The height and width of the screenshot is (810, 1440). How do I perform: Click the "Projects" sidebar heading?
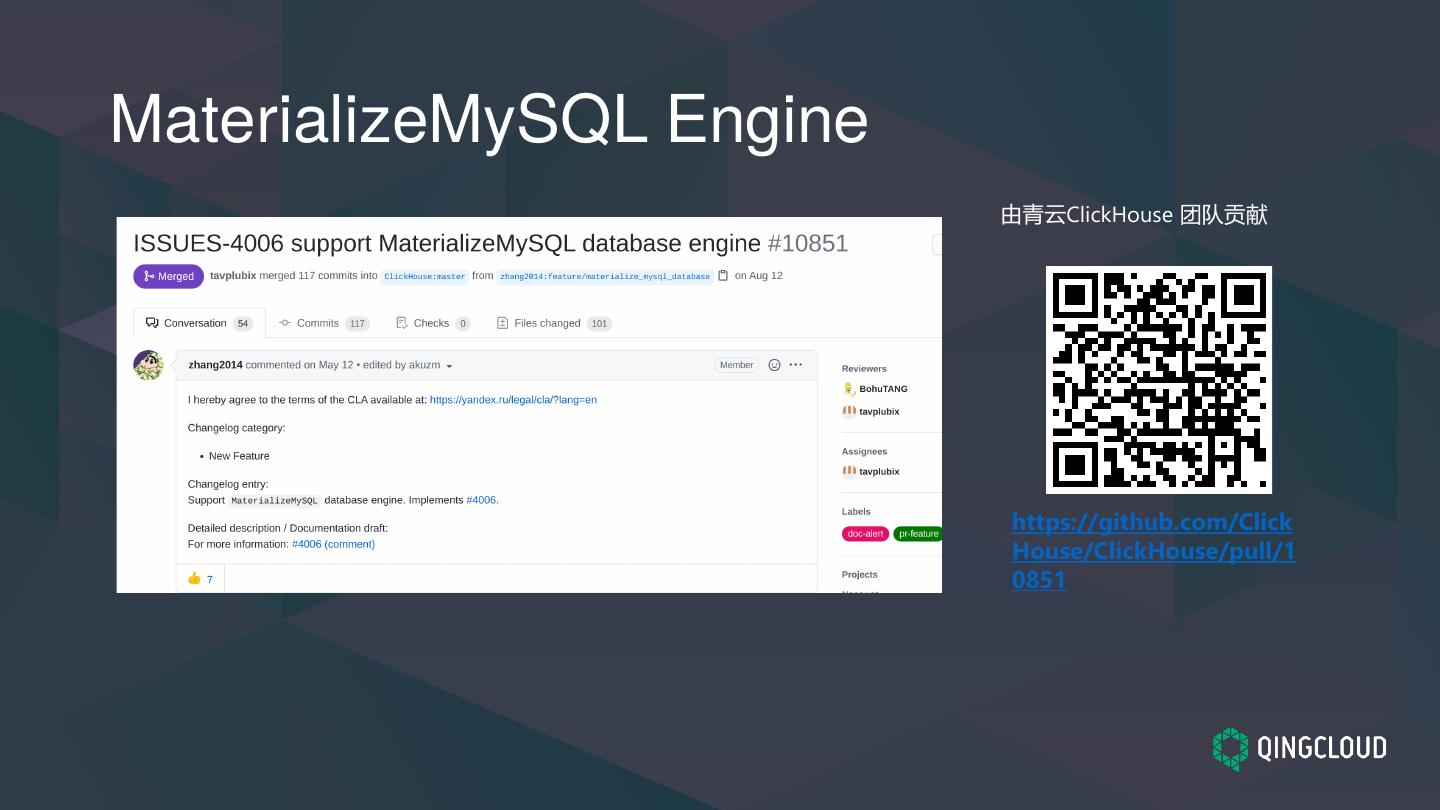860,575
